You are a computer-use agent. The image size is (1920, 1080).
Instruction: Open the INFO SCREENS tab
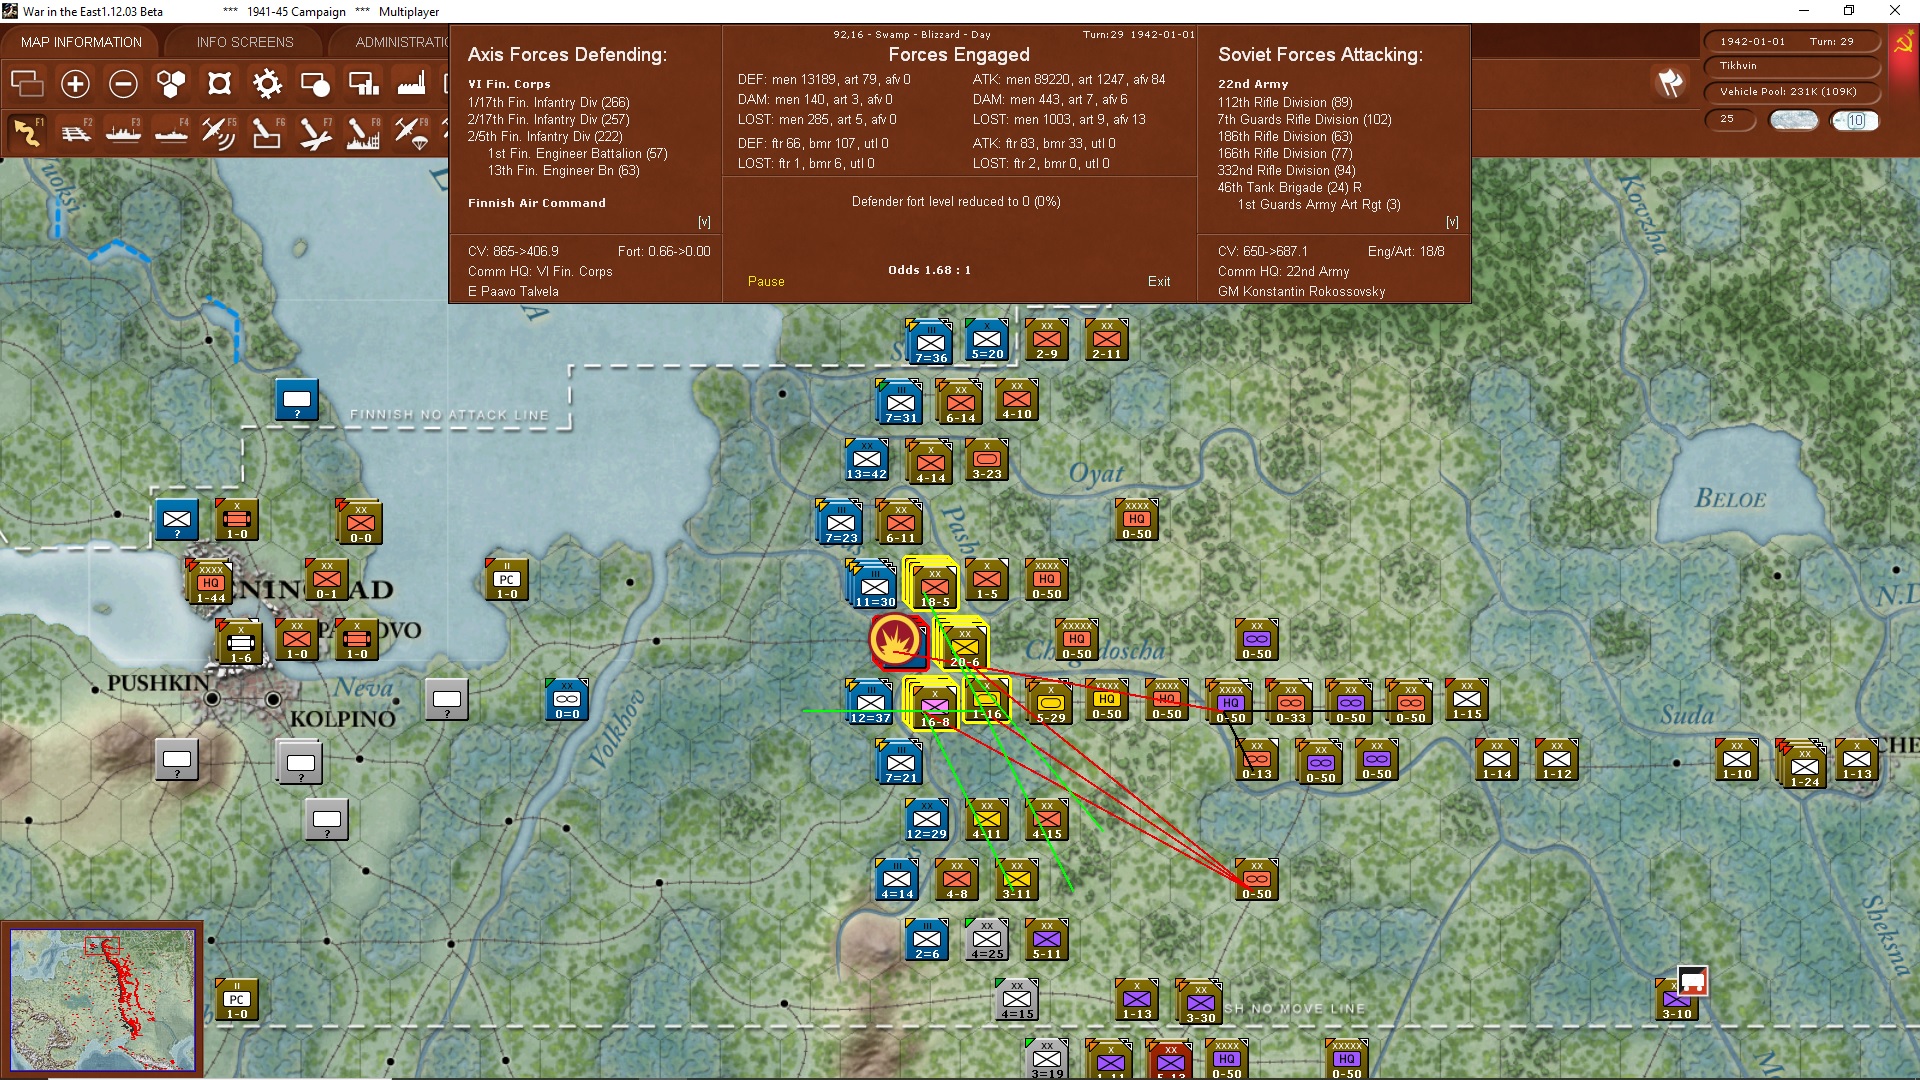coord(245,42)
